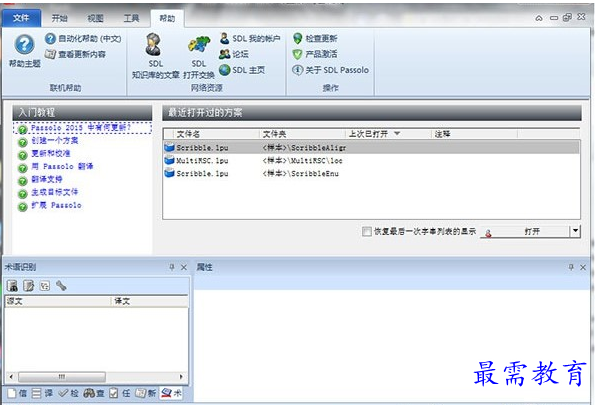Switch to the 工具 ribbon tab
This screenshot has width=595, height=405.
coord(131,18)
